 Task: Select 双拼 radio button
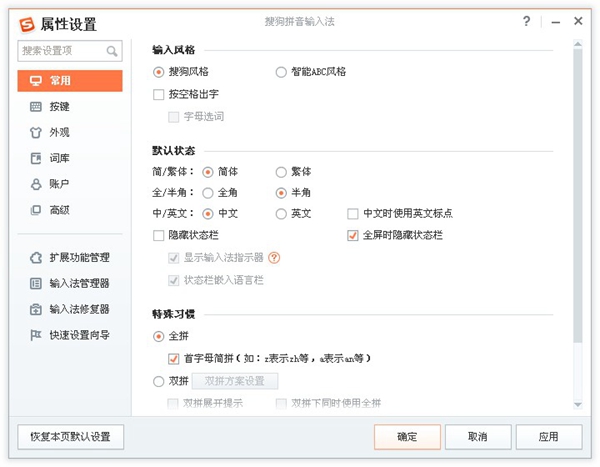click(x=158, y=381)
